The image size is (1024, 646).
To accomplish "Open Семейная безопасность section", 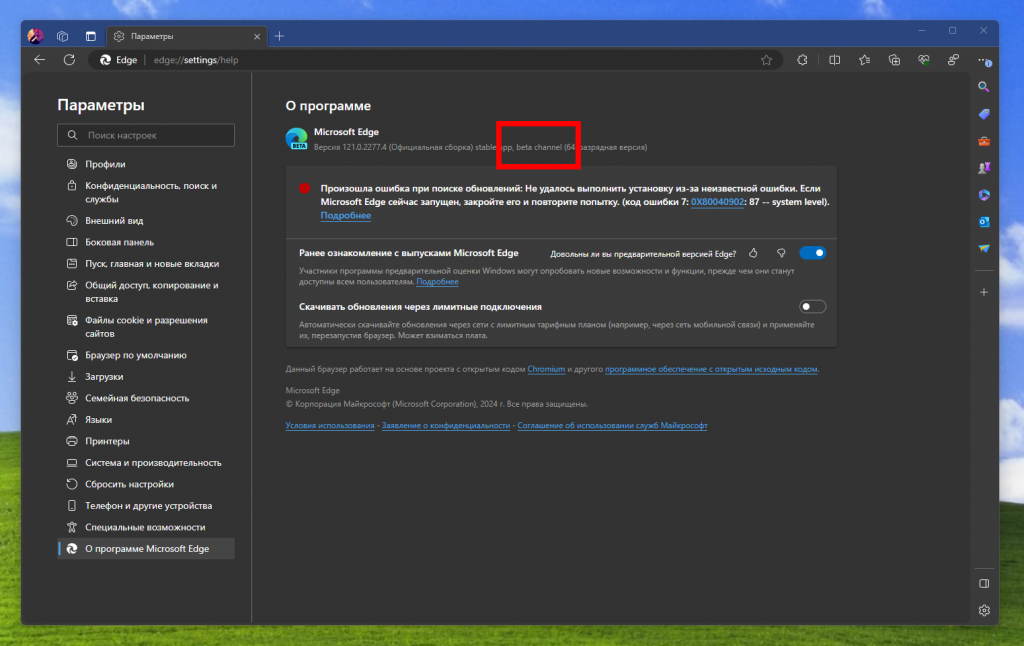I will pyautogui.click(x=146, y=398).
